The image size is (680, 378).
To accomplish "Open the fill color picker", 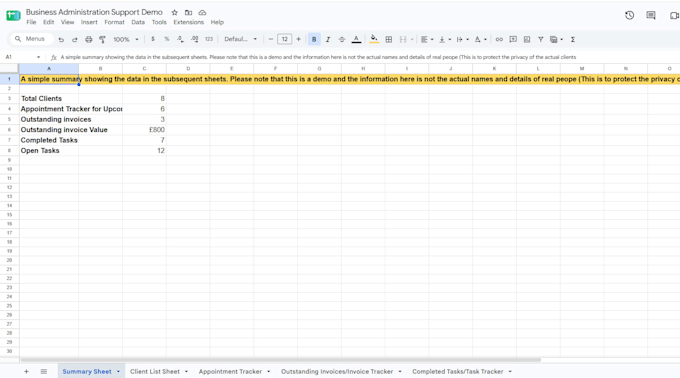I will point(373,39).
